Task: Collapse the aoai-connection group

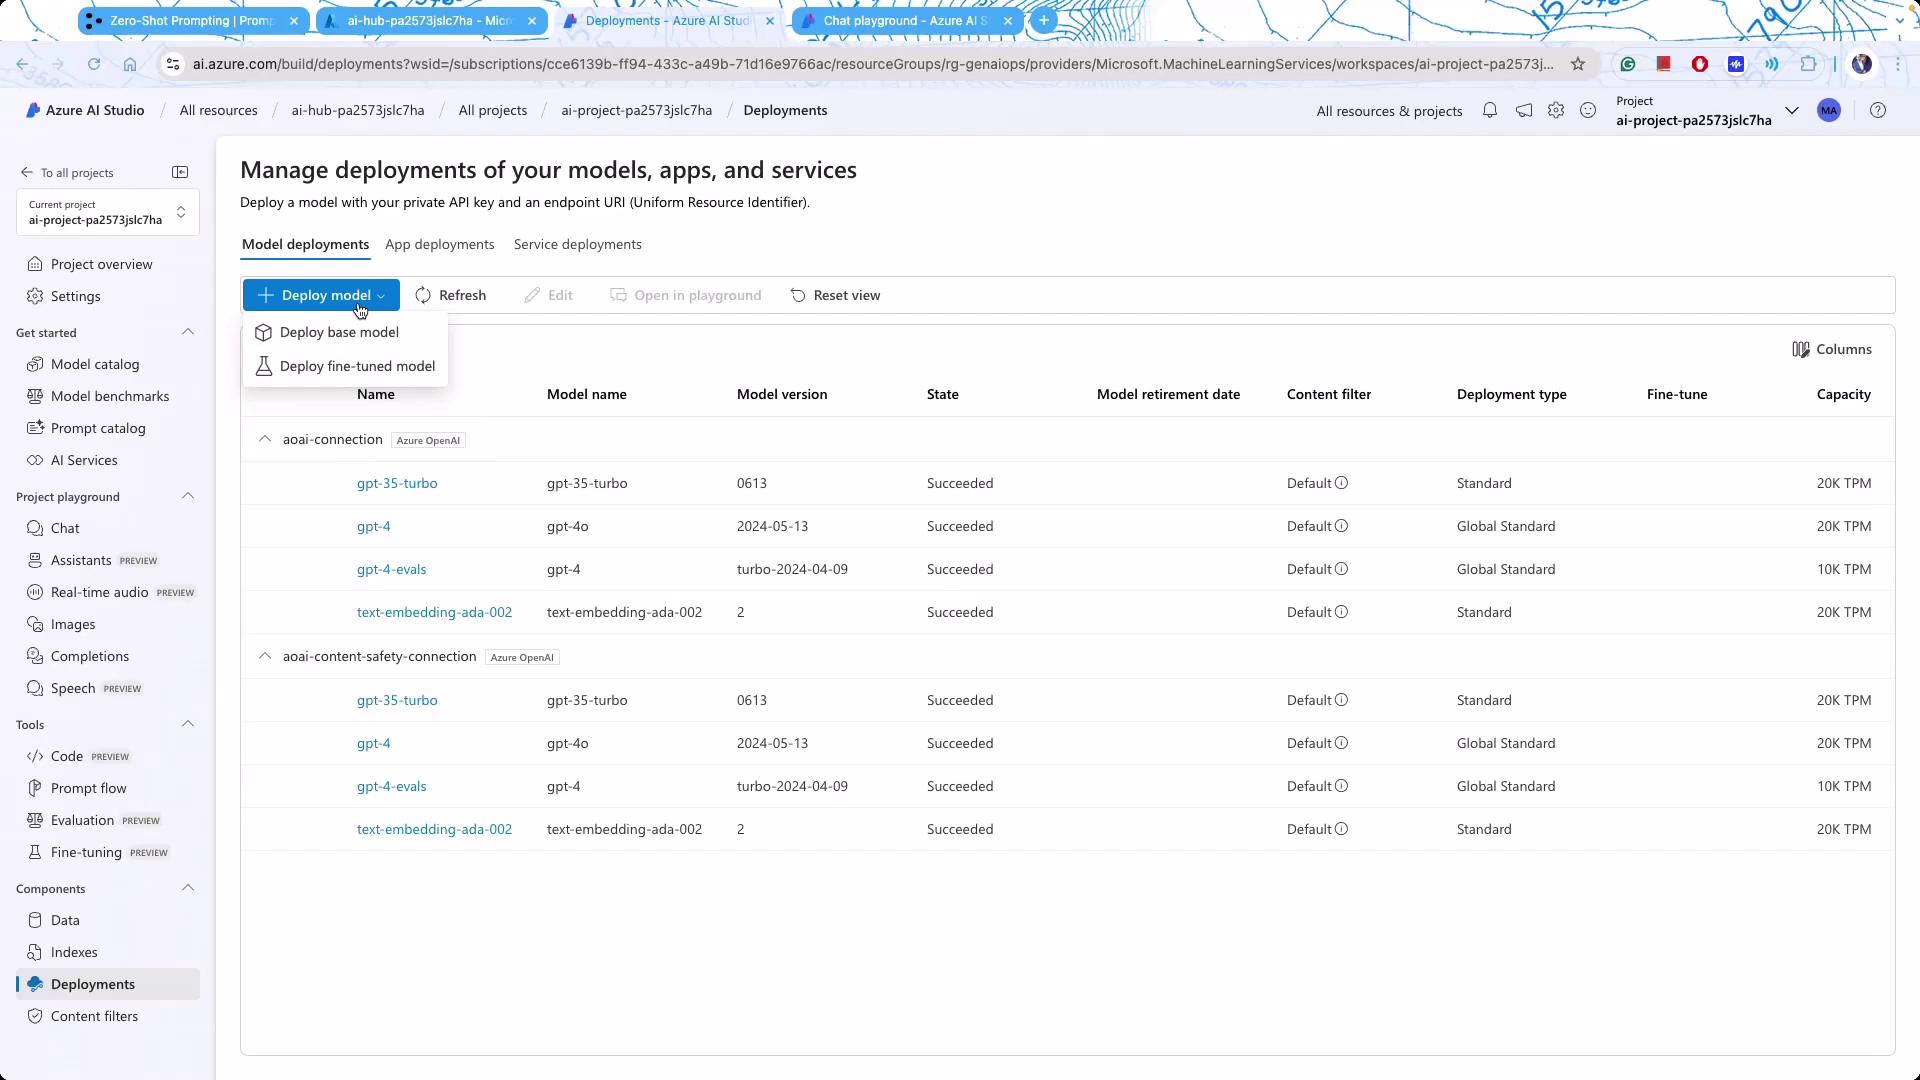Action: click(x=265, y=439)
